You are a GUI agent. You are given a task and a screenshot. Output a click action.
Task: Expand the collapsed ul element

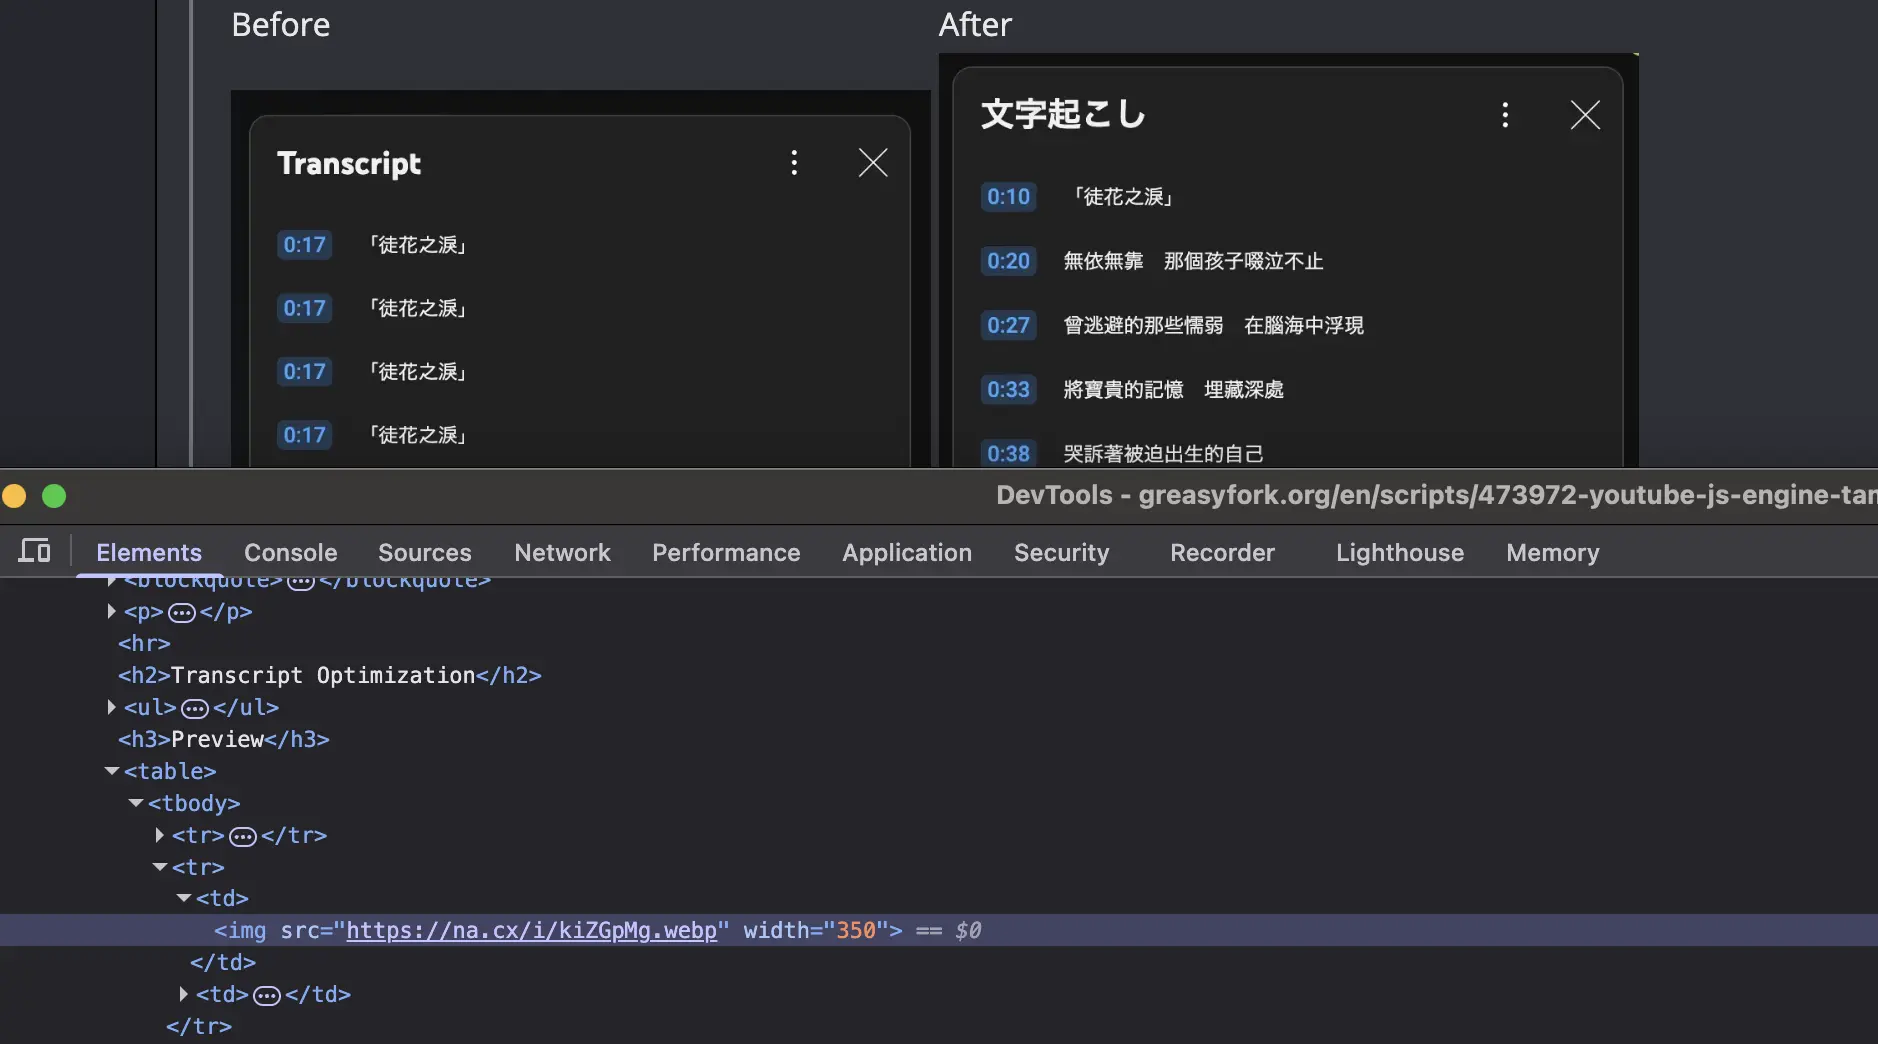point(111,707)
